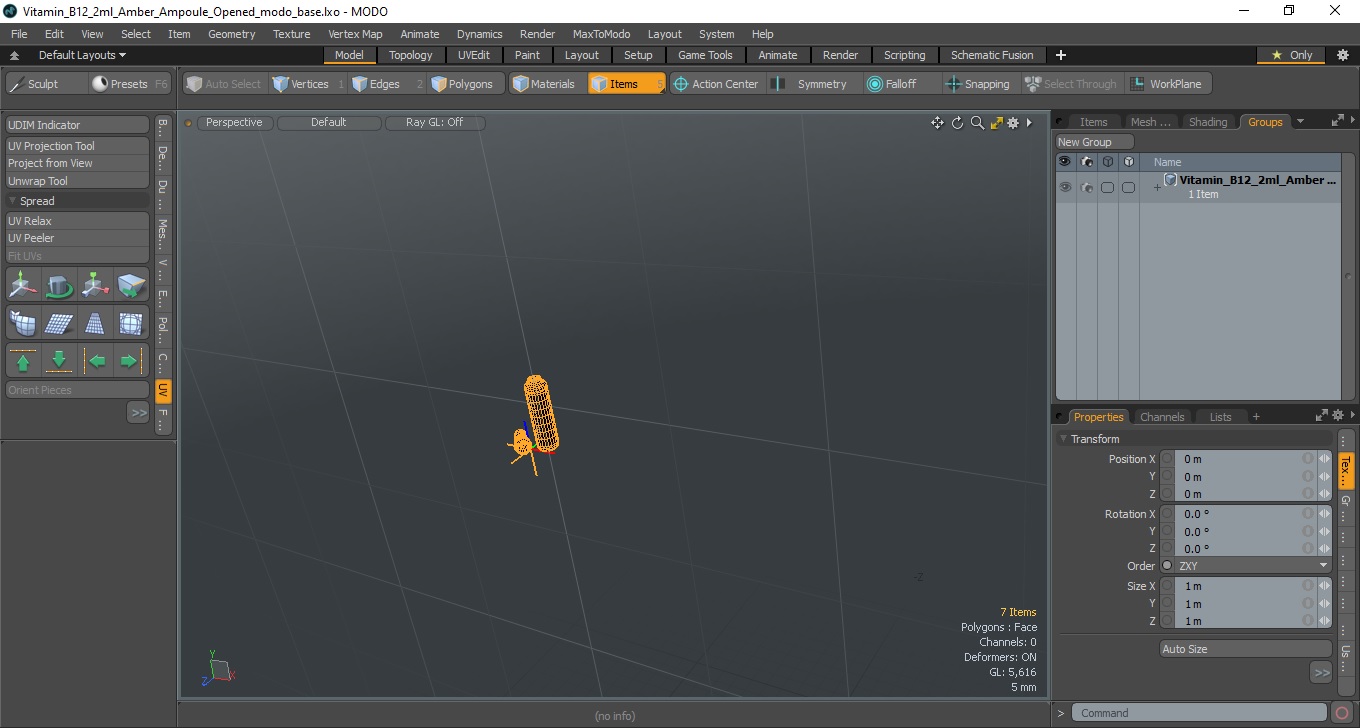Click the Command input field
Image resolution: width=1360 pixels, height=728 pixels.
1200,713
